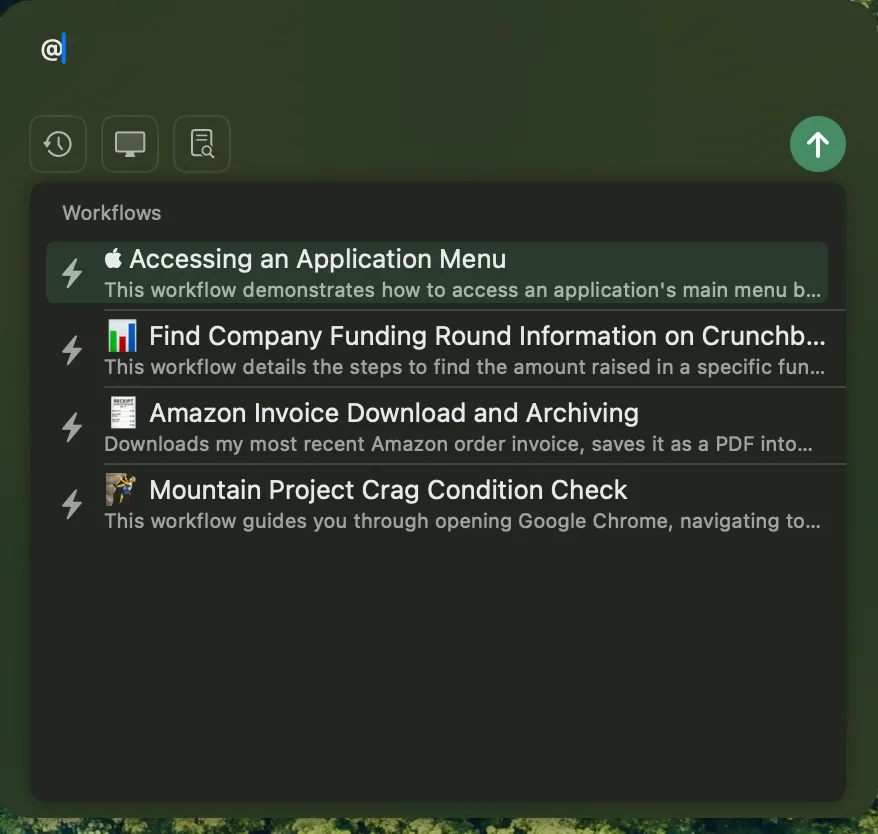Click lightning bolt beside Accessing an Application Menu
Screen dimensions: 878x834
click(72, 273)
